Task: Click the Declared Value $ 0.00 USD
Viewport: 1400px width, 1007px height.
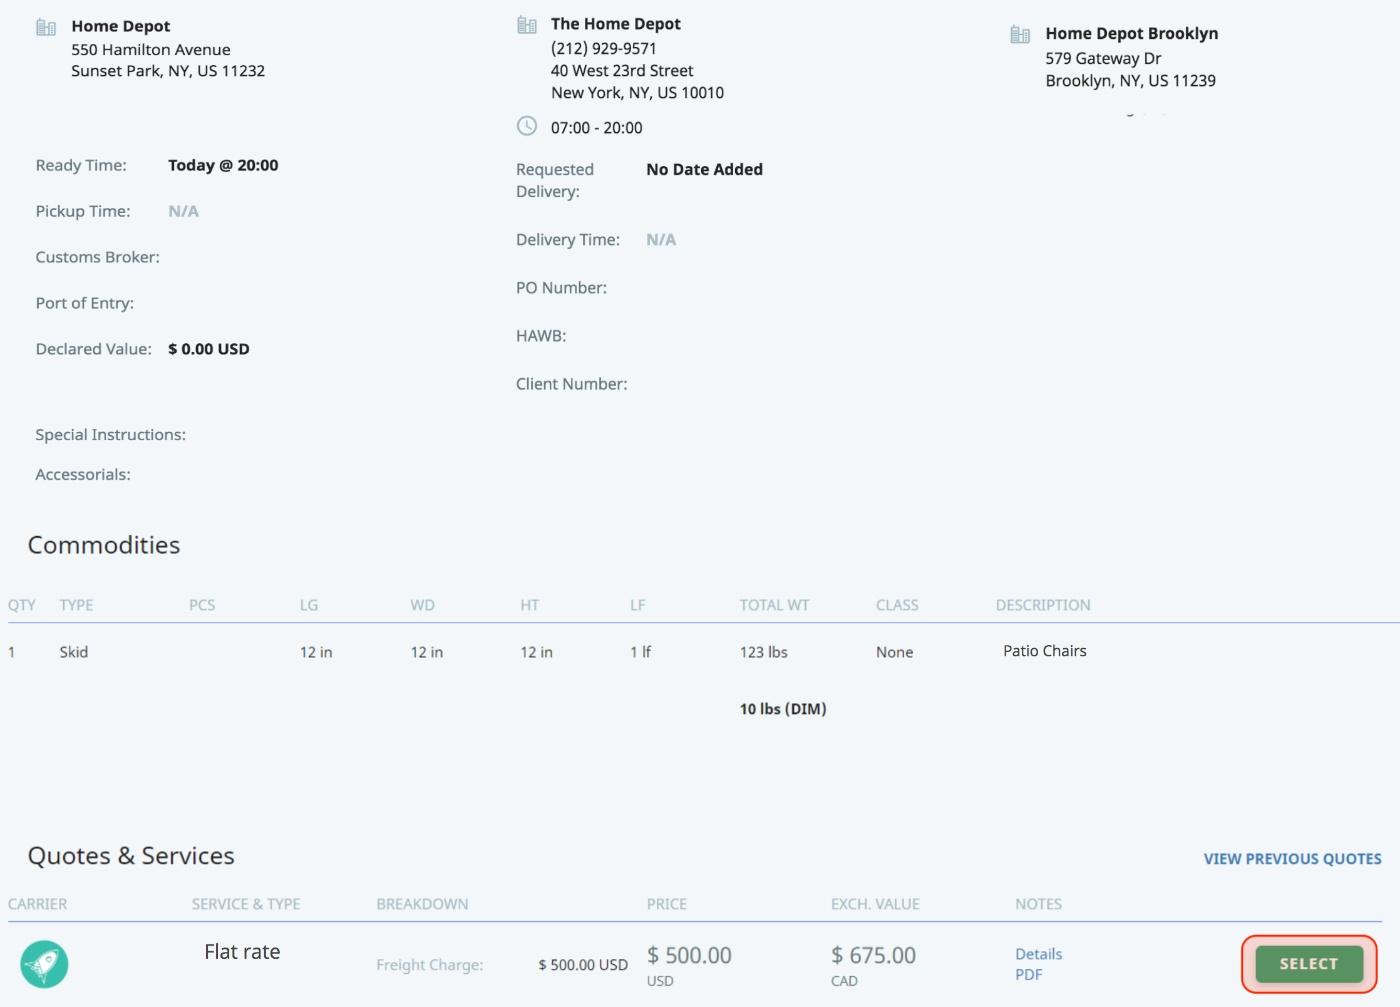Action: (209, 349)
